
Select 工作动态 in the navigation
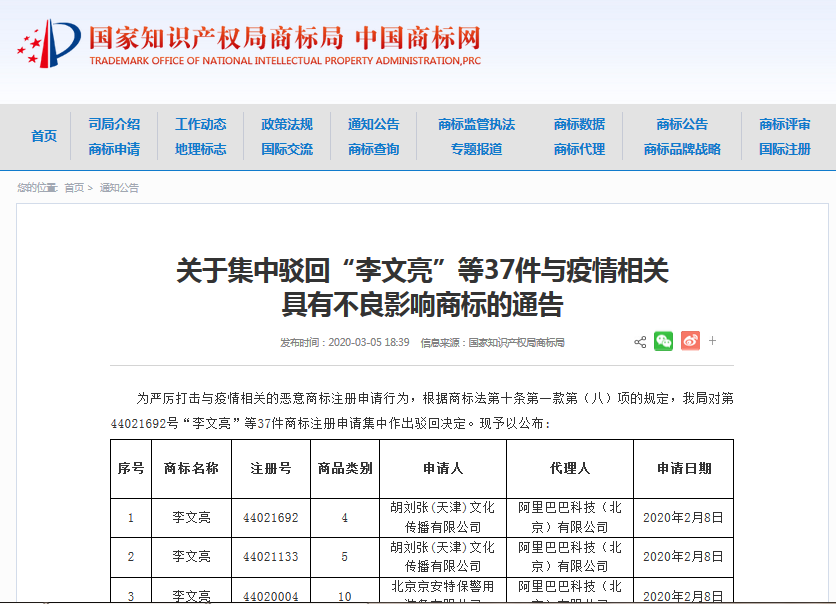coord(200,124)
